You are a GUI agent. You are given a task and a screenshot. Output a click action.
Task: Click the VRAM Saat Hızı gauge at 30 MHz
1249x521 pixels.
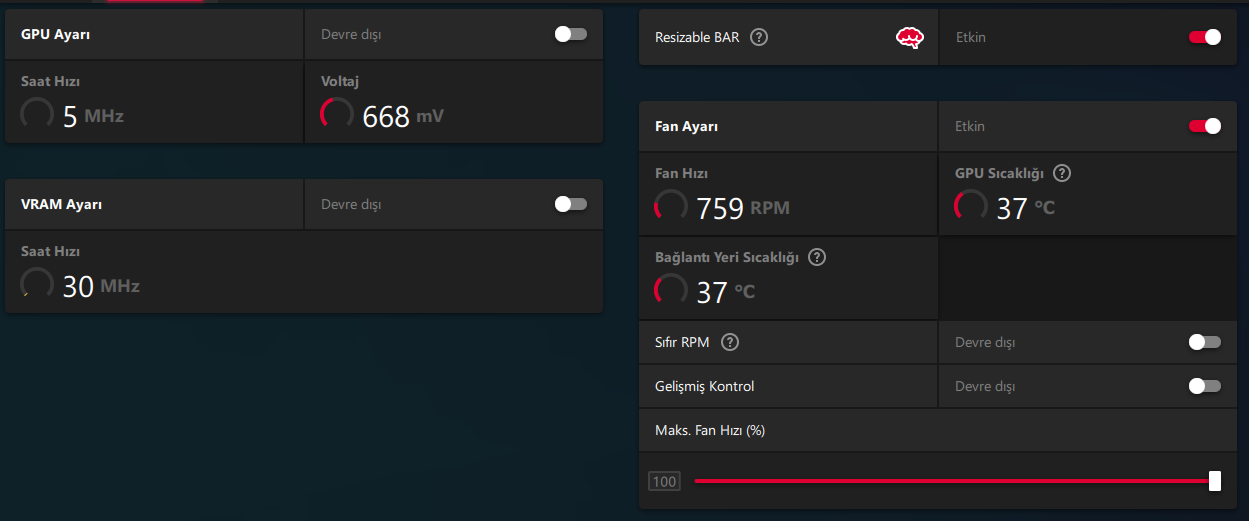(37, 284)
